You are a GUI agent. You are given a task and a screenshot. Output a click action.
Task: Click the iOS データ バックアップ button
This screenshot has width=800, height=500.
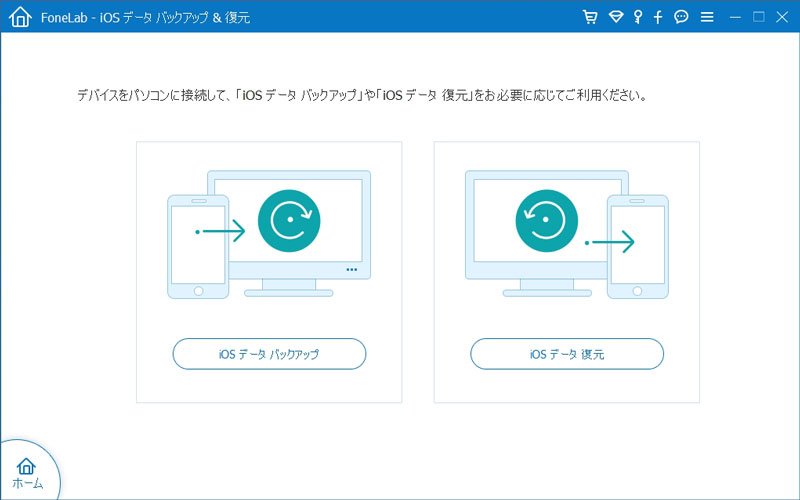[269, 354]
